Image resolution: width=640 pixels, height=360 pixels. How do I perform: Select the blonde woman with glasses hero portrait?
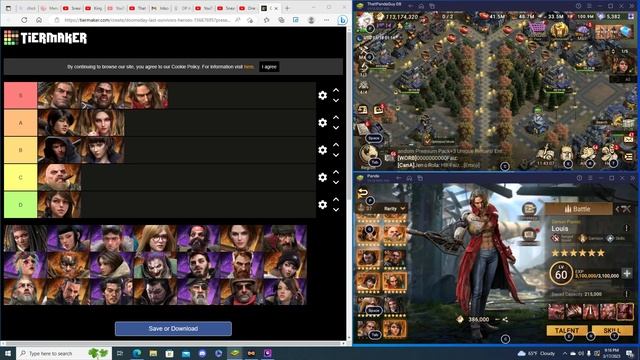(156, 238)
